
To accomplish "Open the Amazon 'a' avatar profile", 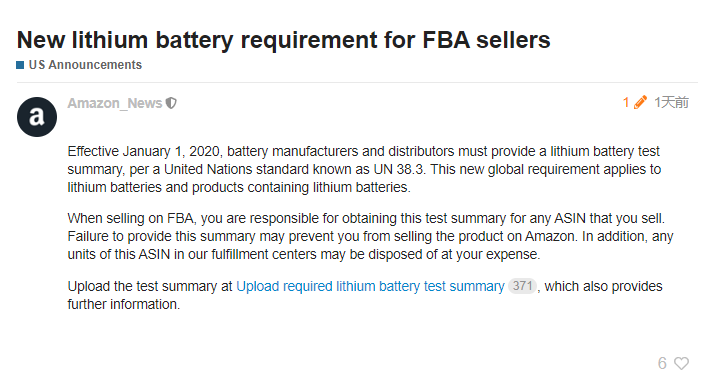I will tap(37, 117).
